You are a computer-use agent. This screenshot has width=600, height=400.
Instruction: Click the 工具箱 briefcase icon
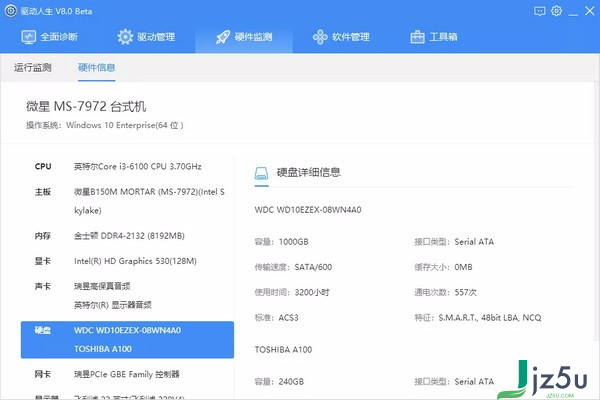tap(417, 37)
